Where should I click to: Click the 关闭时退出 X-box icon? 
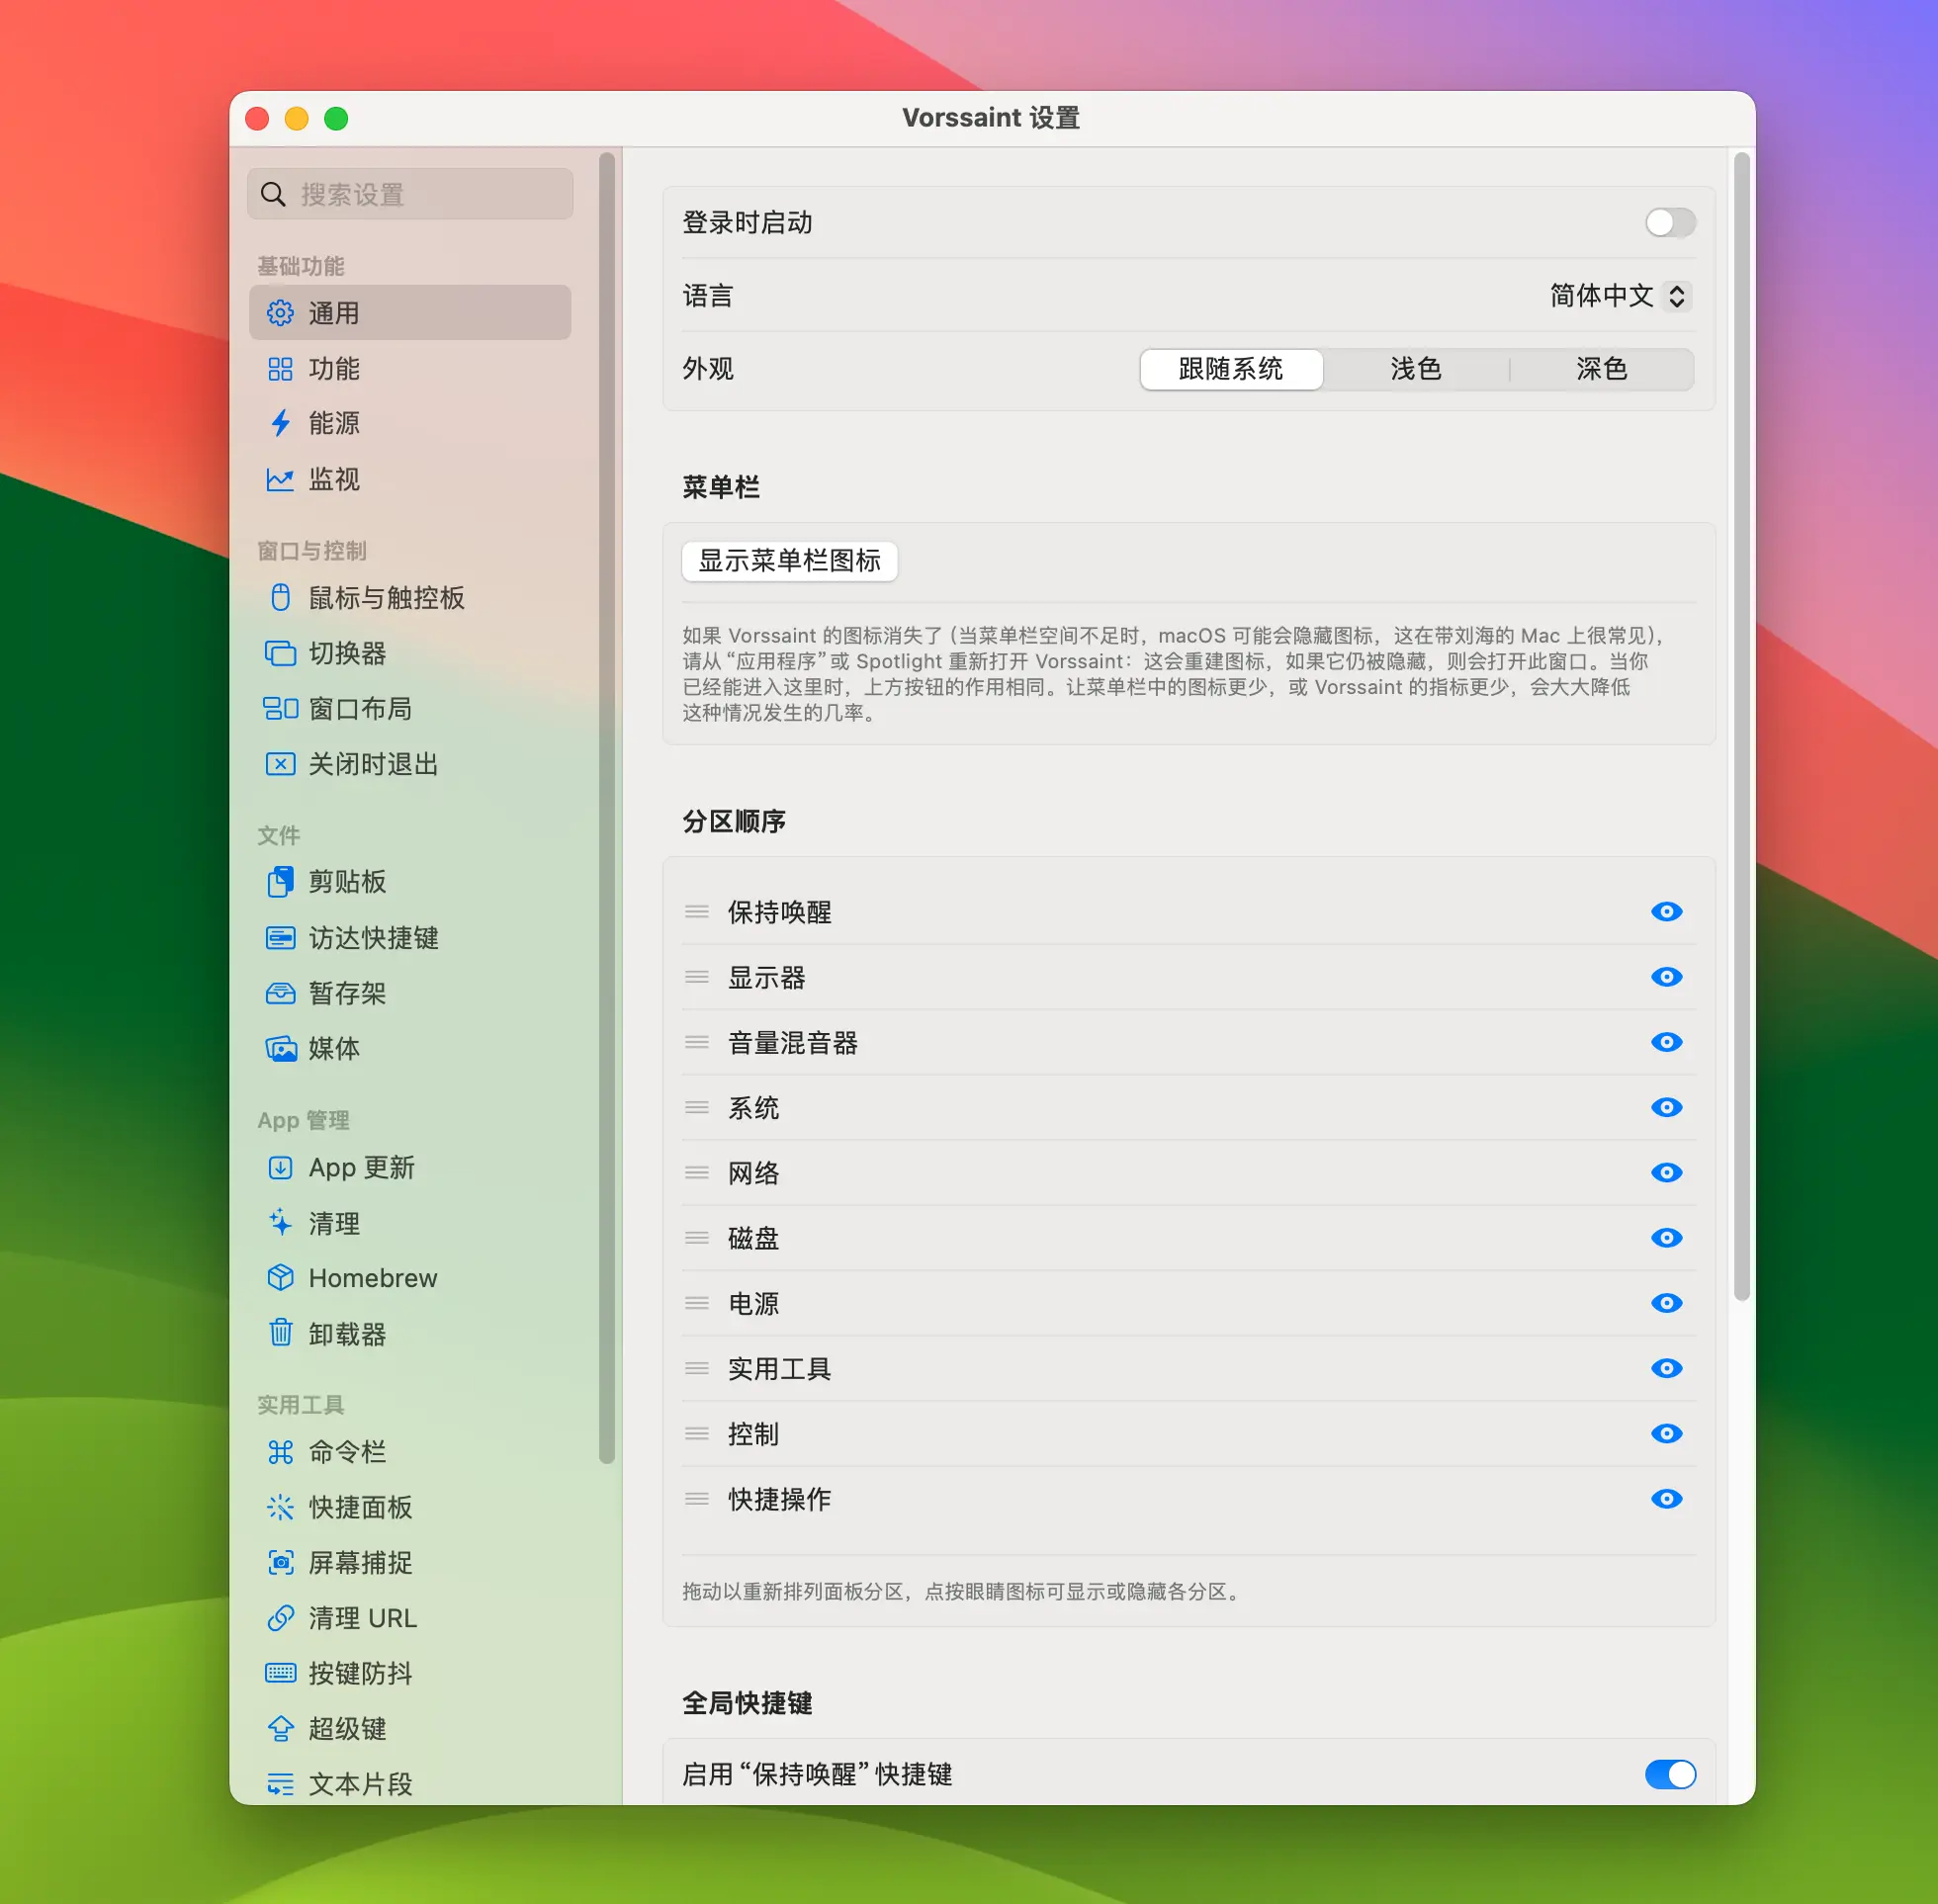click(x=280, y=765)
